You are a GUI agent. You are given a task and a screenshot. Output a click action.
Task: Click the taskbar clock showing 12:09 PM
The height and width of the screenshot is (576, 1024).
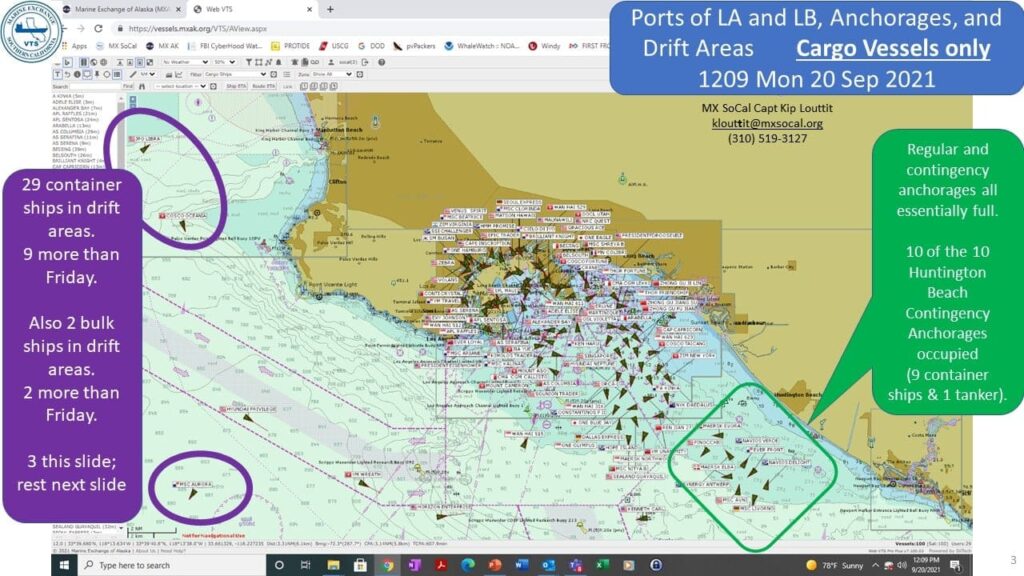[925, 565]
